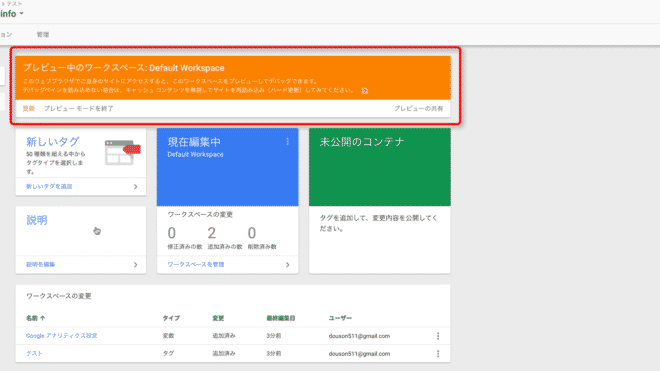Viewport: 660px width, 371px height.
Task: Click プレビューモードを終了 link
Action: point(79,109)
